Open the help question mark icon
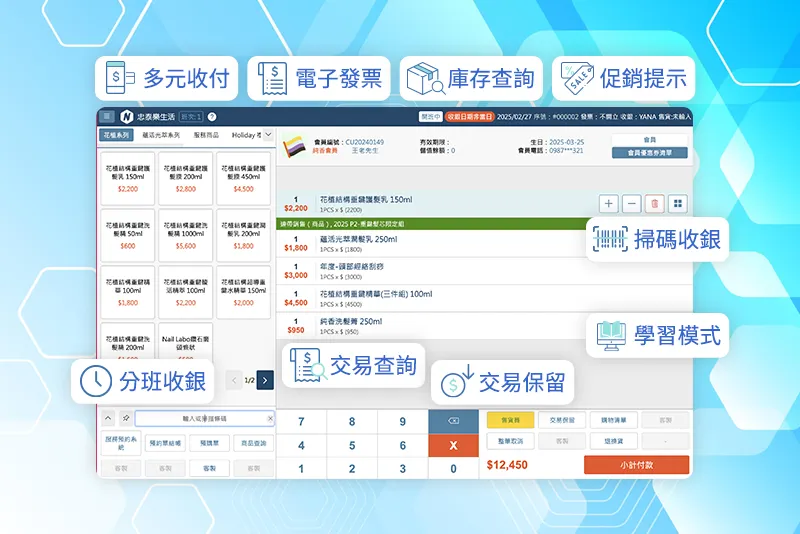 [212, 117]
